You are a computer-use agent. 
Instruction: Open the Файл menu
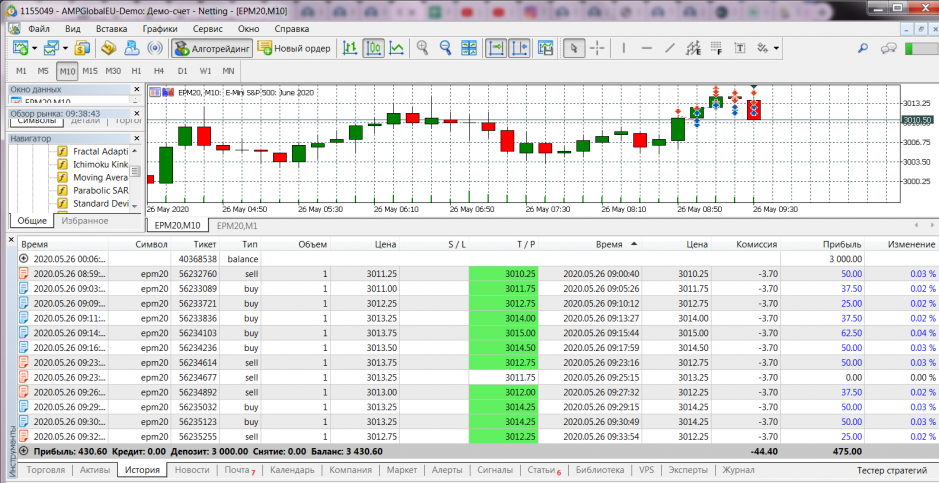click(38, 29)
